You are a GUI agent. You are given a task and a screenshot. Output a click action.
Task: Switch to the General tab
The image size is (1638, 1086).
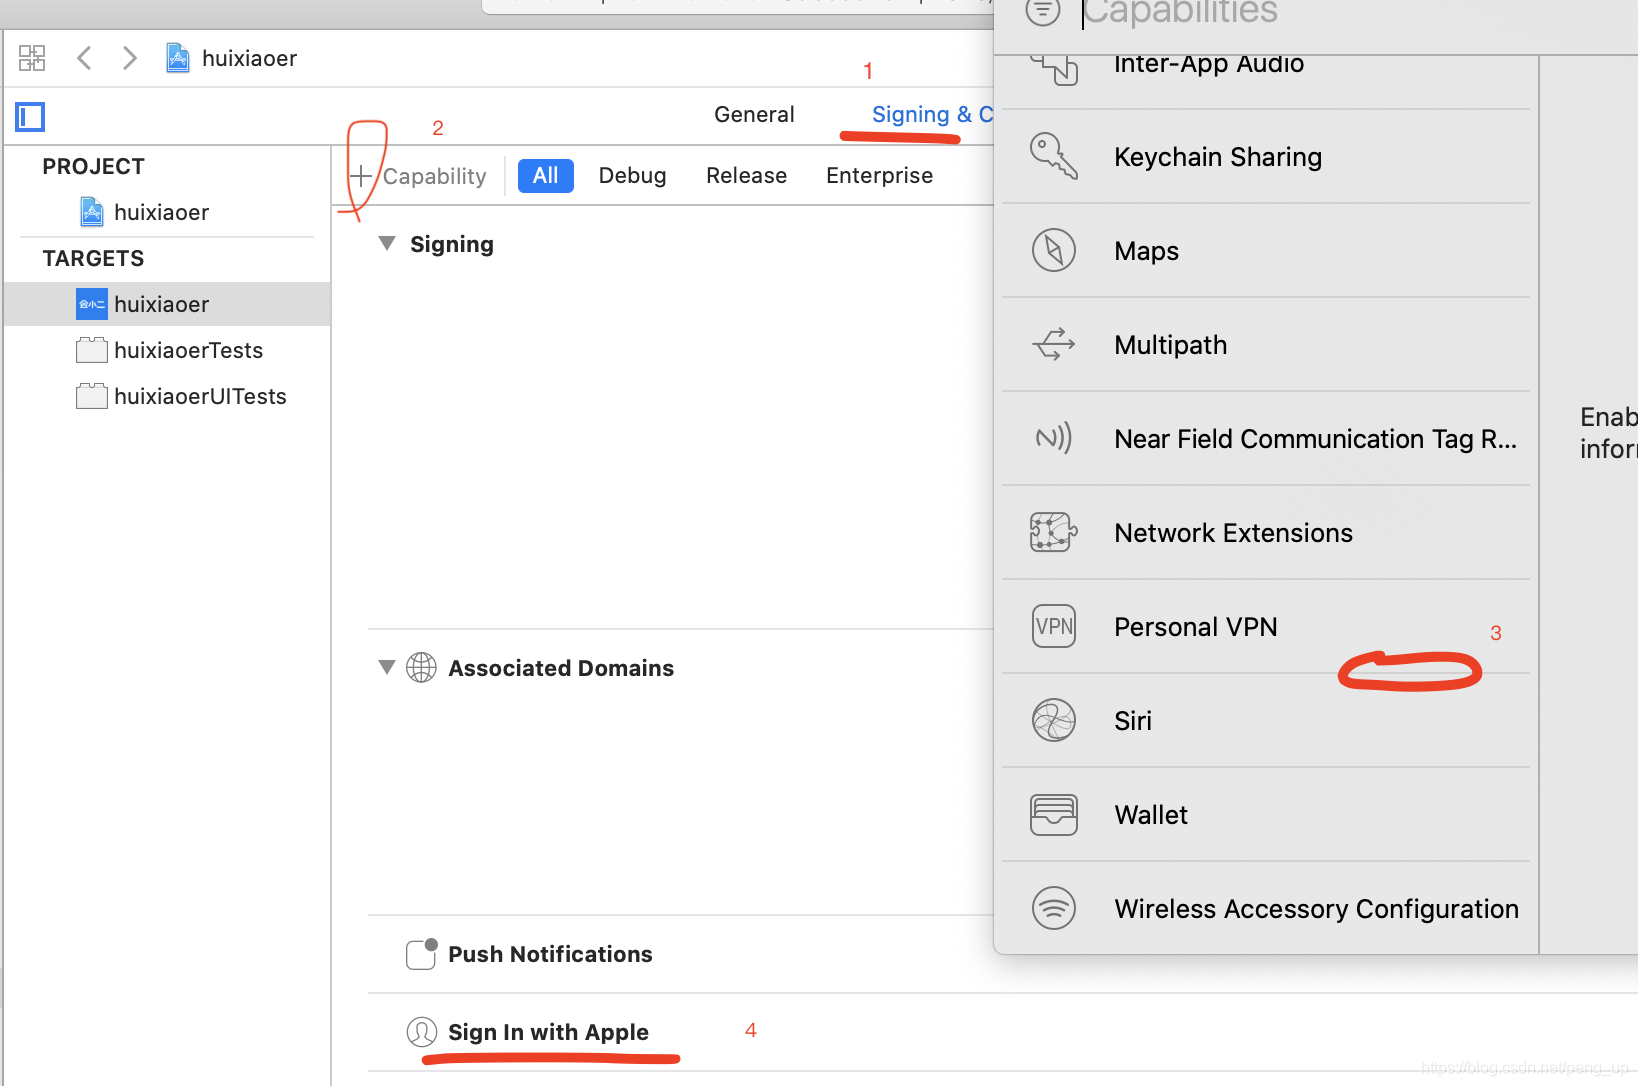(754, 115)
